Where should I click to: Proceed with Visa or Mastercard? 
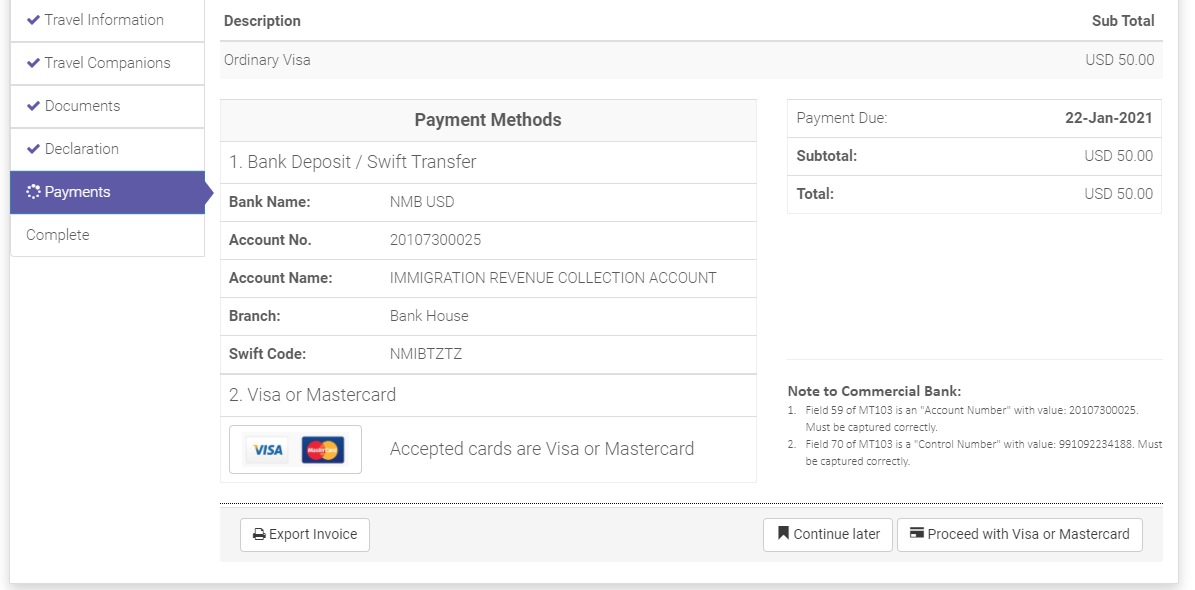(x=1020, y=534)
